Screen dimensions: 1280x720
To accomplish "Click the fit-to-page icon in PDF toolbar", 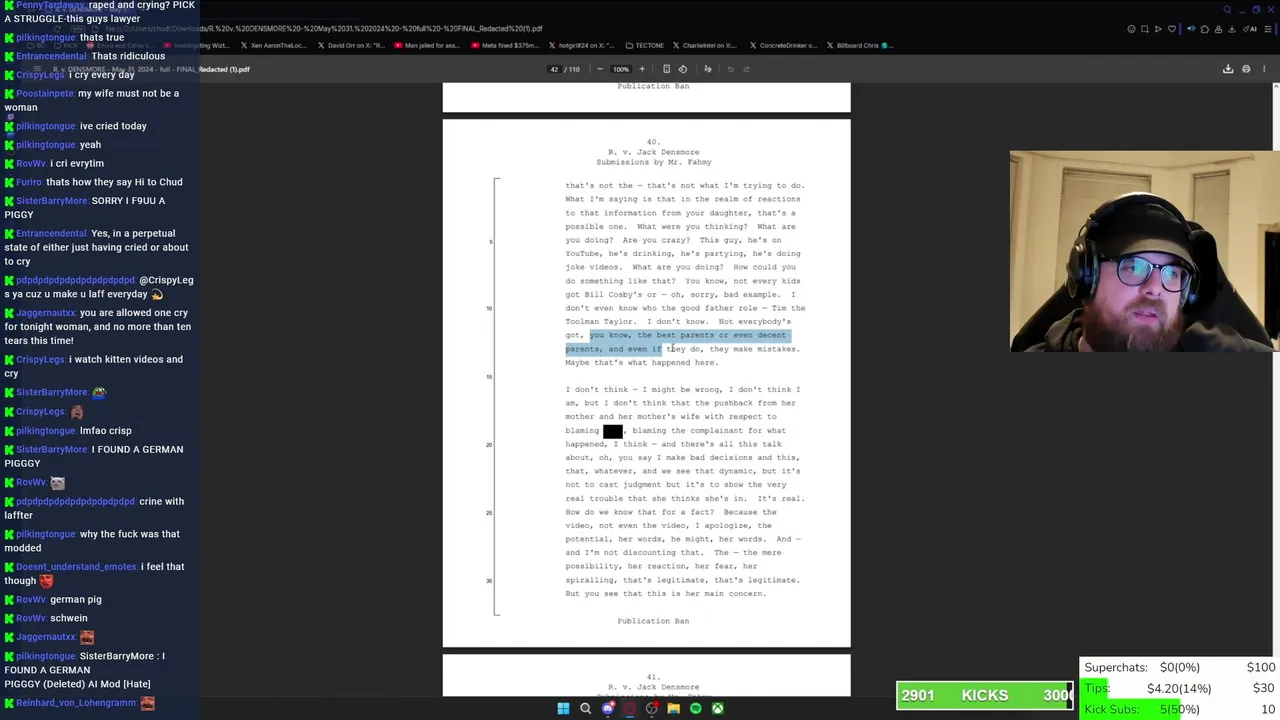I will (x=666, y=69).
